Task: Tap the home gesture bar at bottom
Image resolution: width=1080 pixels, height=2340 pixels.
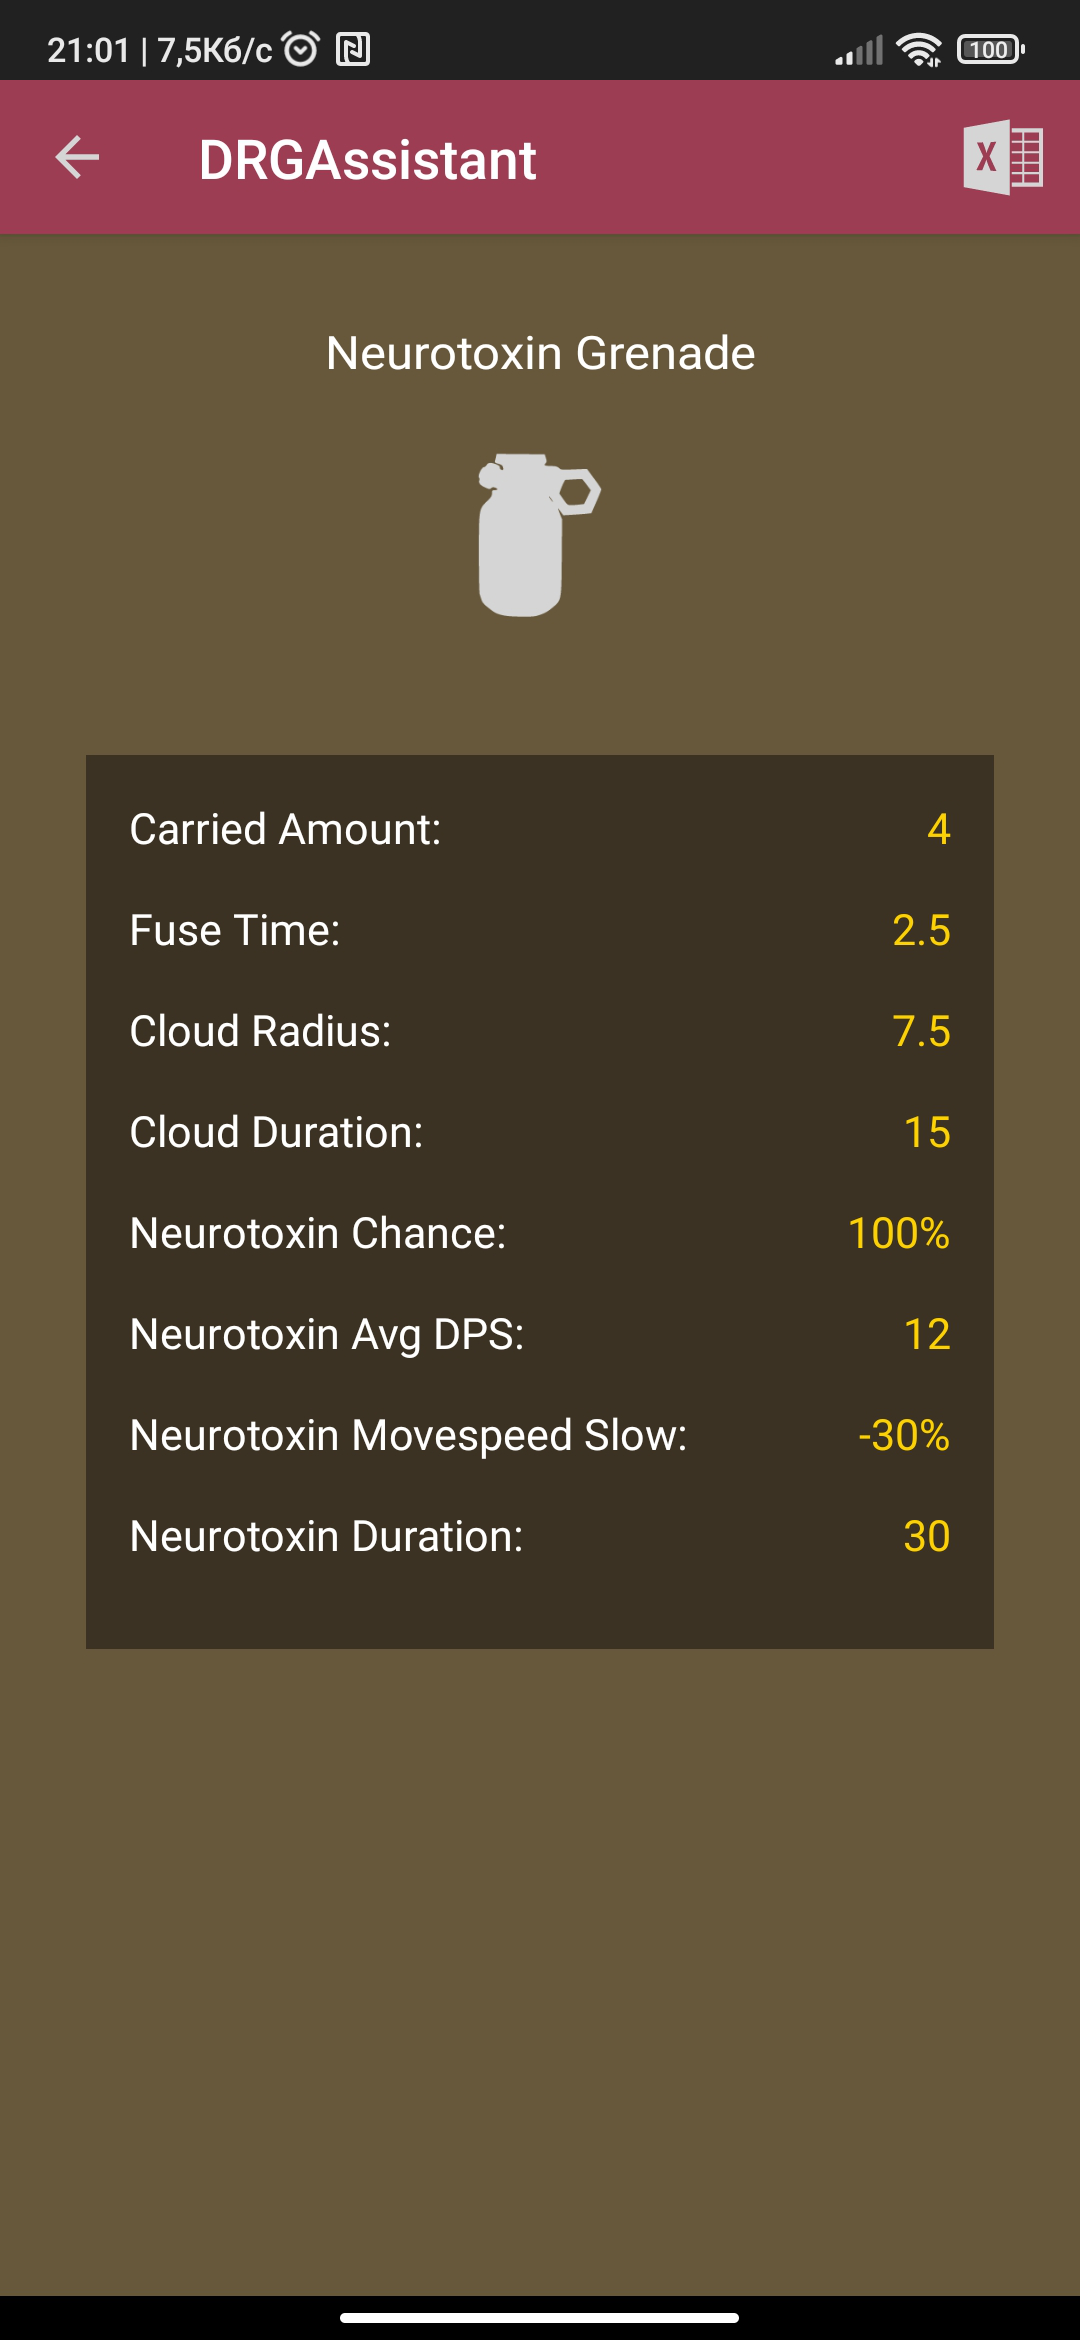Action: point(540,2317)
